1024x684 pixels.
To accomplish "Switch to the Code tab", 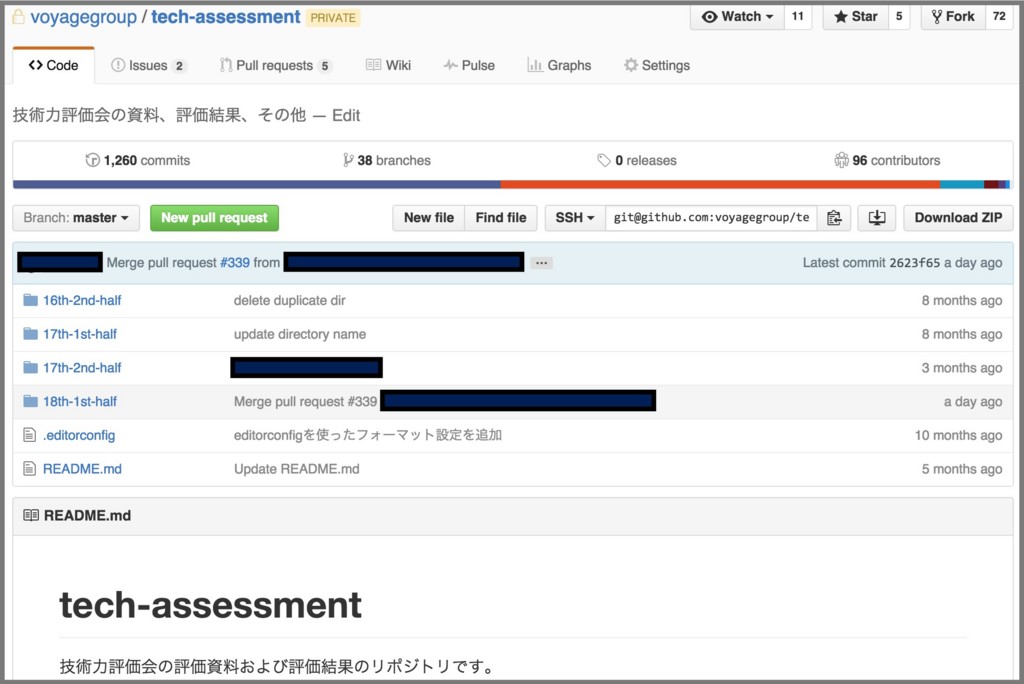I will pos(54,65).
